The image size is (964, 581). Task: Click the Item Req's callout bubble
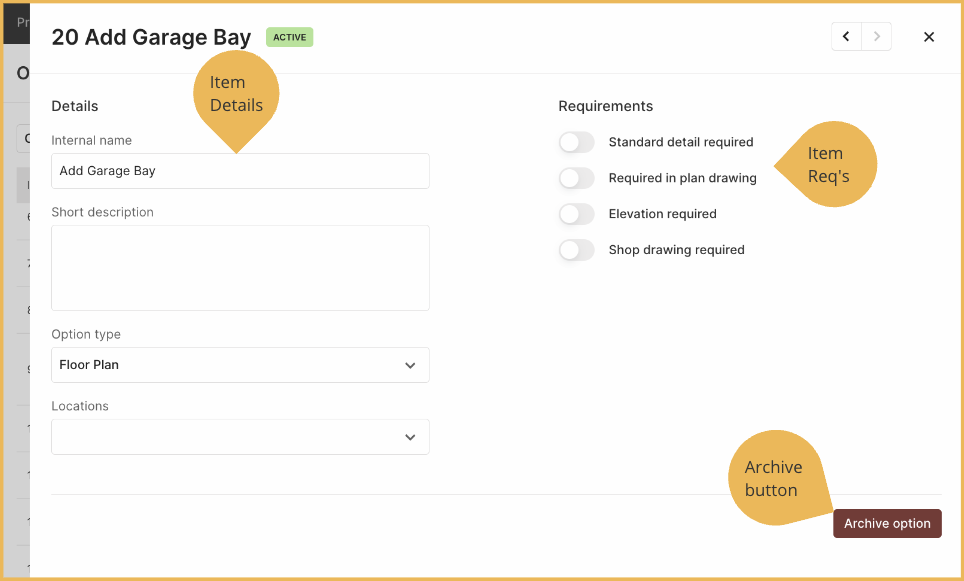click(x=830, y=164)
